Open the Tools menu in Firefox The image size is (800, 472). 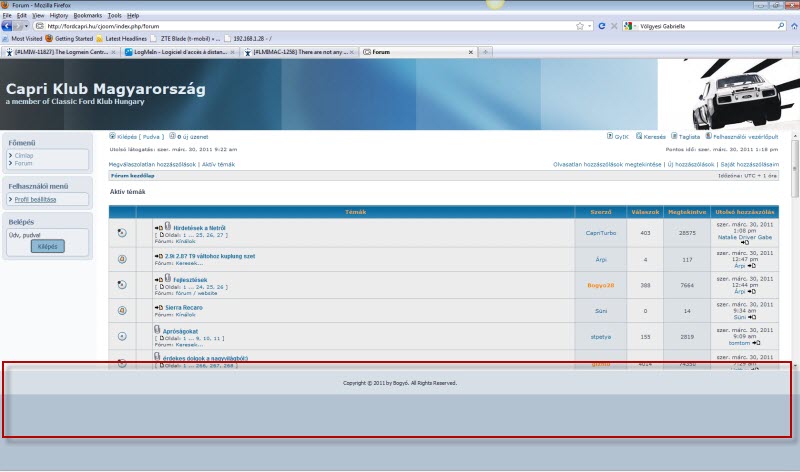pyautogui.click(x=114, y=16)
